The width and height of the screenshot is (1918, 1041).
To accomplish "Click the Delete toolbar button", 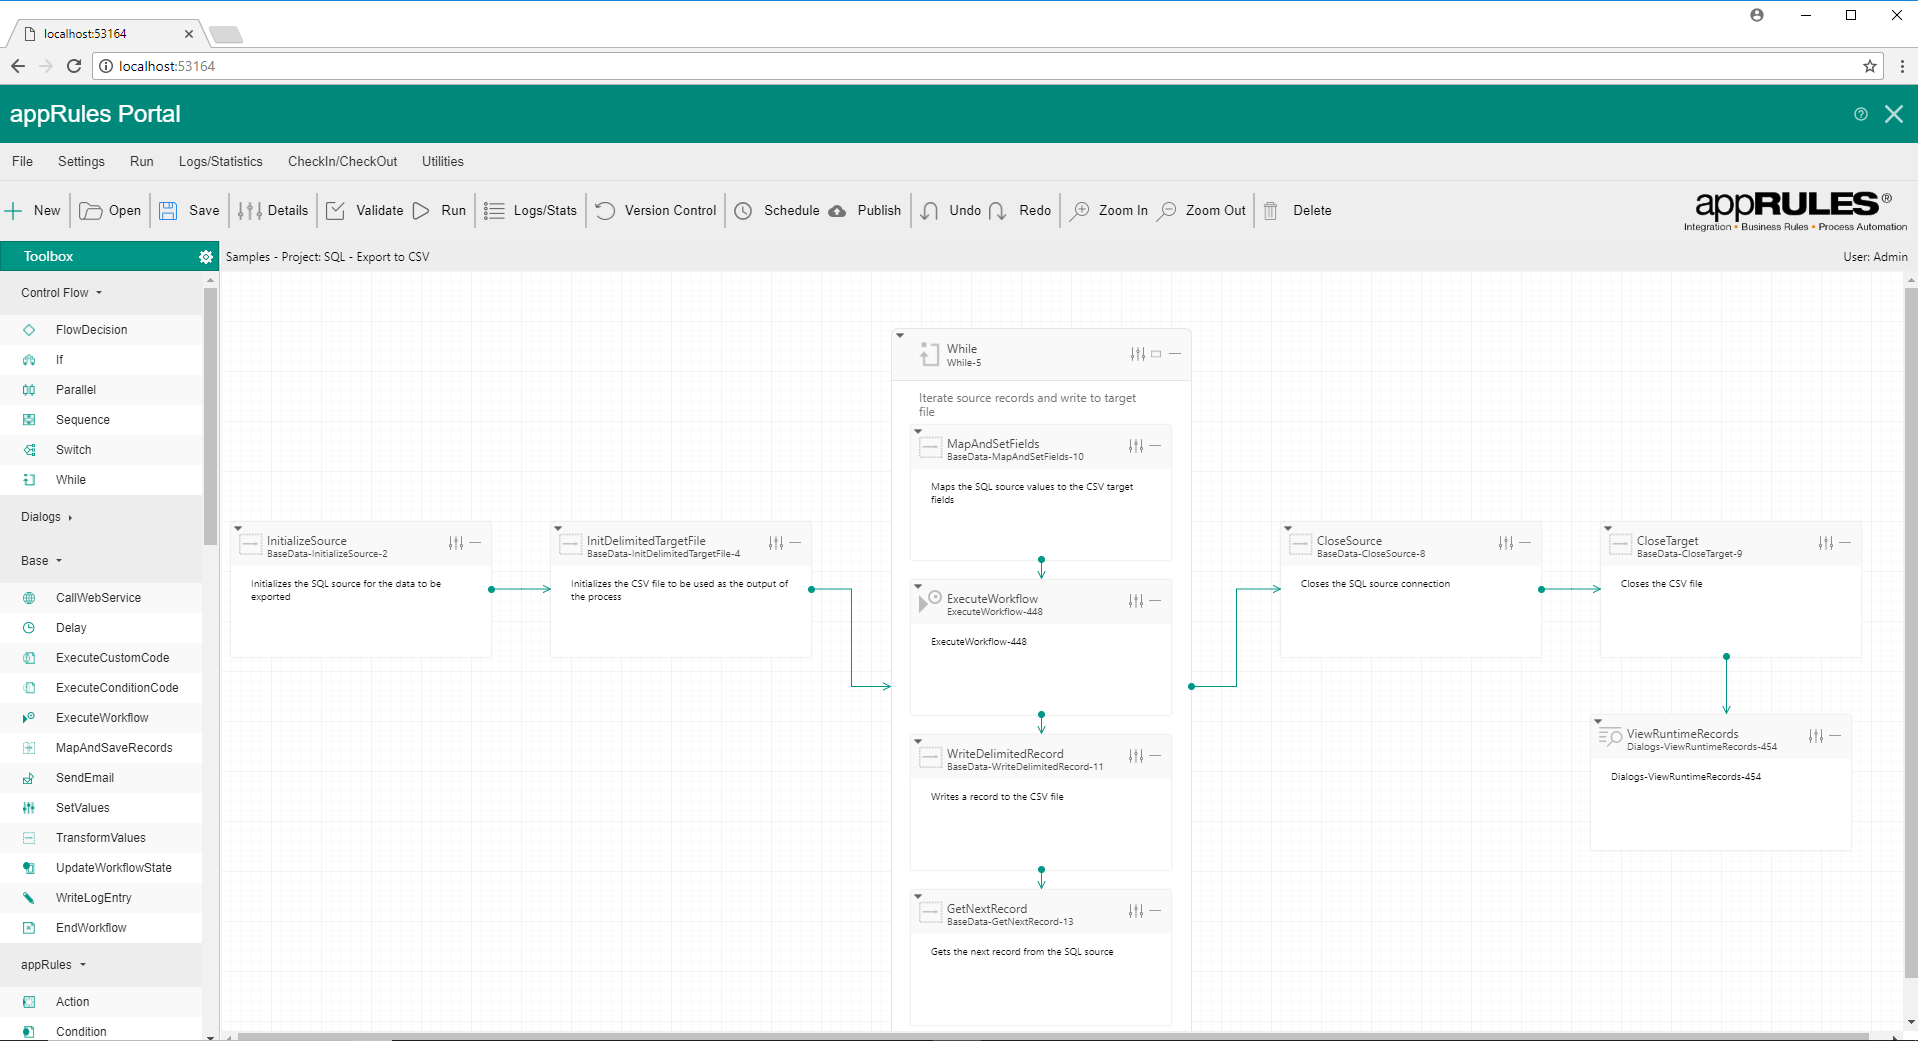I will pyautogui.click(x=1297, y=211).
